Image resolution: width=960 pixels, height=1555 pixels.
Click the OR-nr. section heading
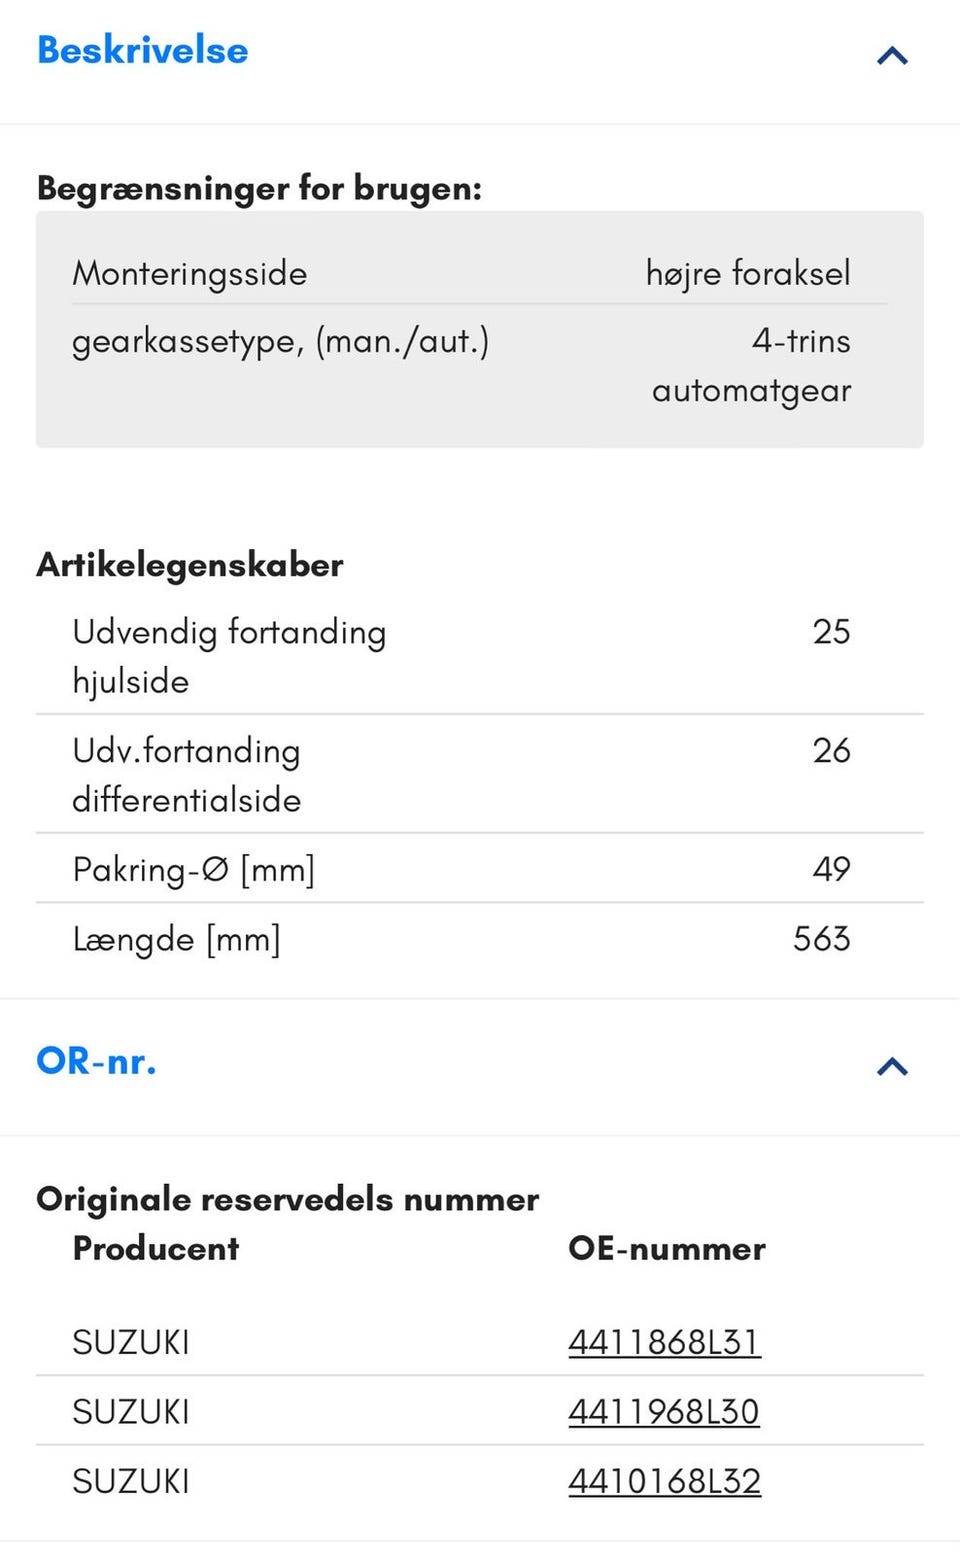pyautogui.click(x=96, y=1061)
